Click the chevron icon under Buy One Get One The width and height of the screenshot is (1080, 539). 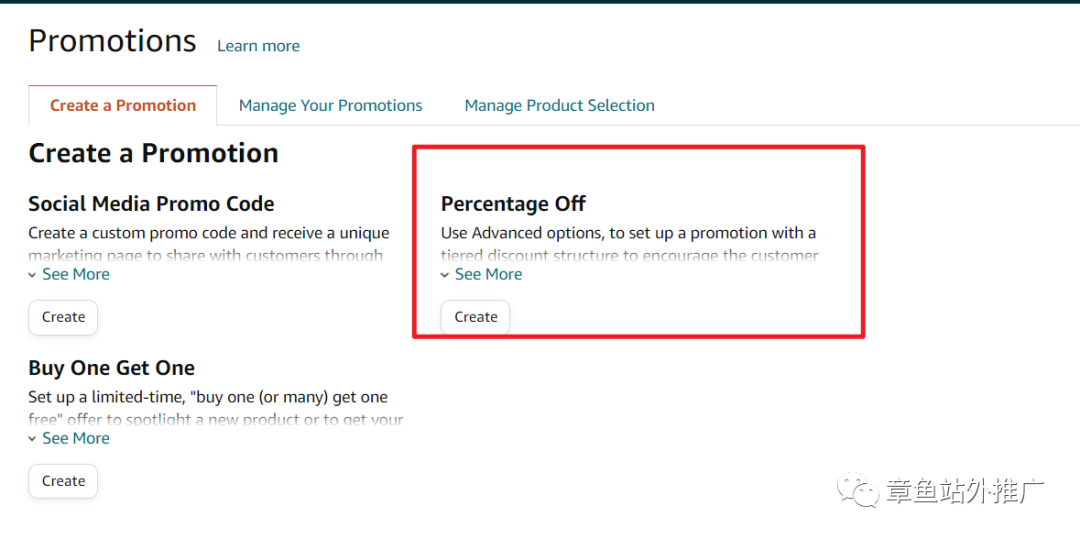pos(32,439)
